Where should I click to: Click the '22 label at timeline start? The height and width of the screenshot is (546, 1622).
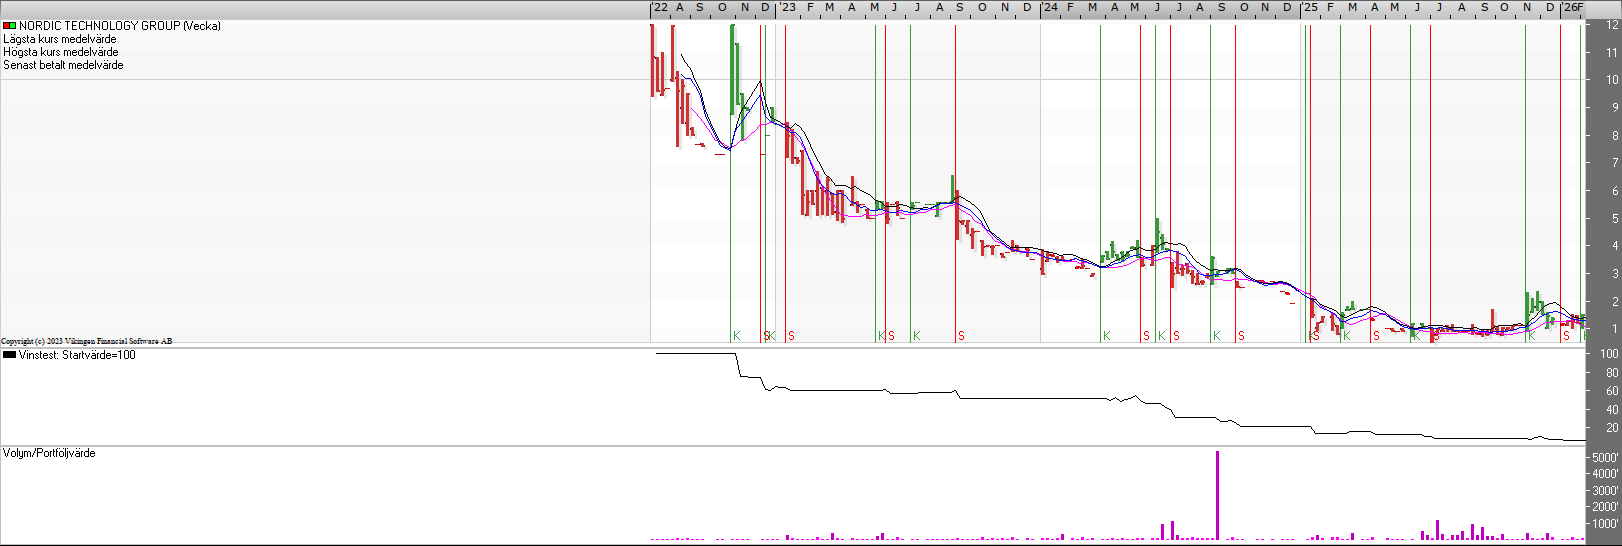[x=660, y=7]
